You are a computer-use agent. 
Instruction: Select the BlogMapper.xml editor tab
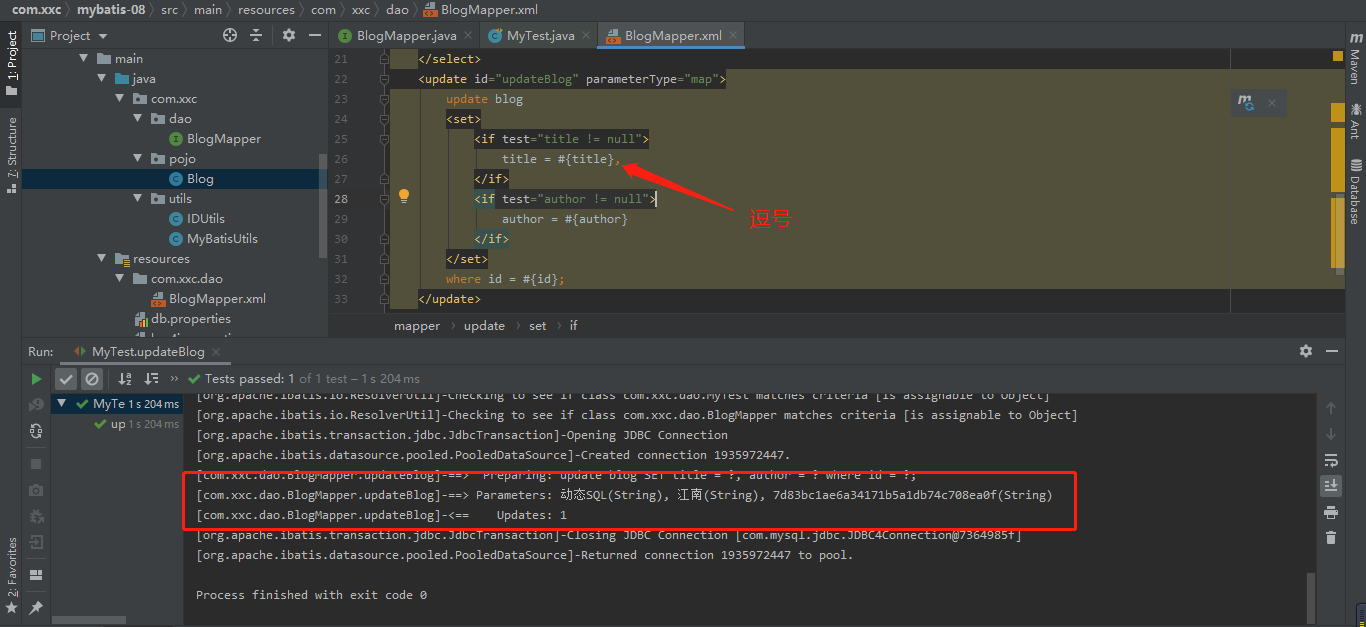pos(673,35)
